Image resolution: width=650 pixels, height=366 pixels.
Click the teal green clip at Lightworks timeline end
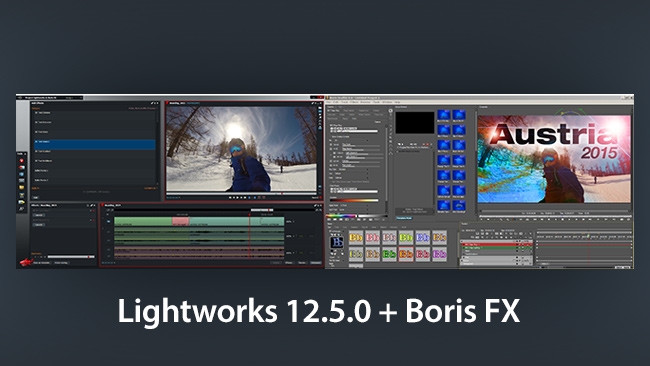273,221
